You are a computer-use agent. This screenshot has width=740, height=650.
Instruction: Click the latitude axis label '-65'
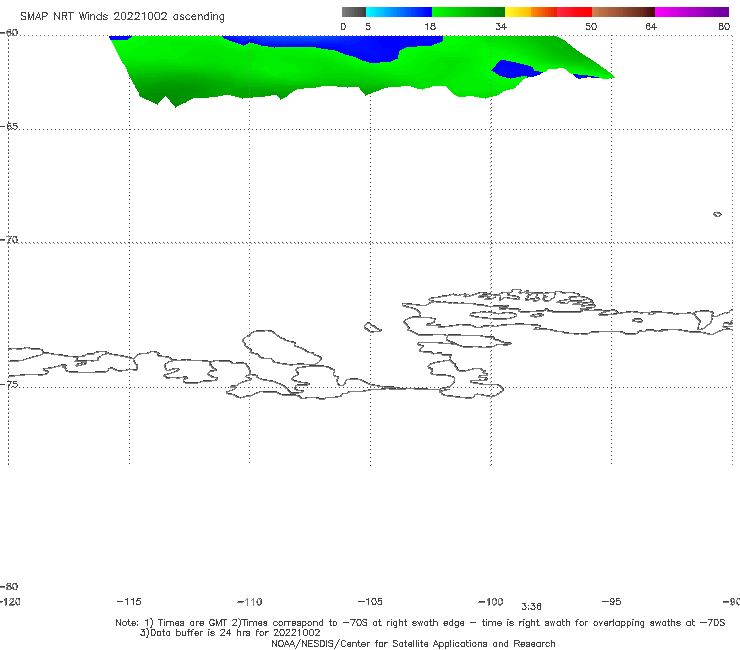(x=9, y=127)
